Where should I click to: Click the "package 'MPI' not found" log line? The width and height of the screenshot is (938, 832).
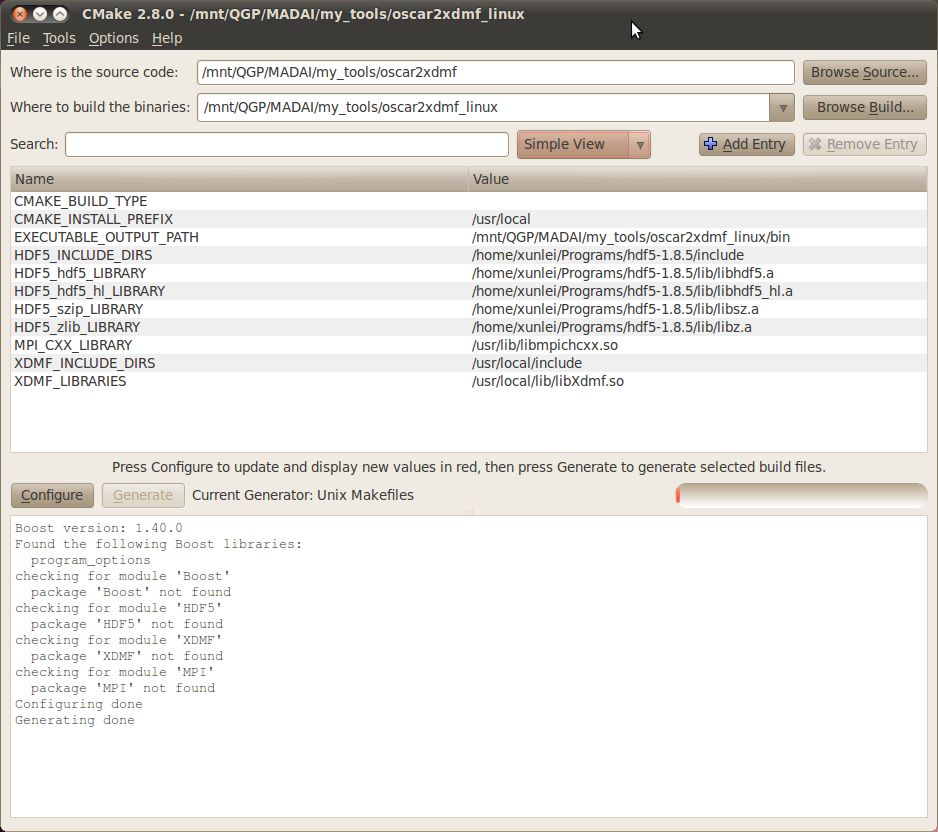coord(123,688)
